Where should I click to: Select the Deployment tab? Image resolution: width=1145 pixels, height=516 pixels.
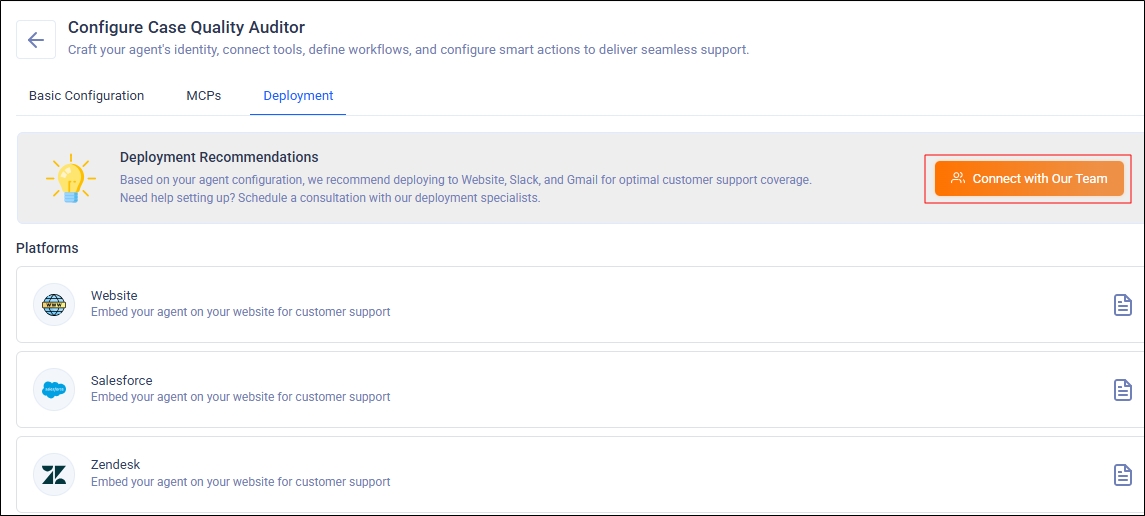click(x=298, y=96)
